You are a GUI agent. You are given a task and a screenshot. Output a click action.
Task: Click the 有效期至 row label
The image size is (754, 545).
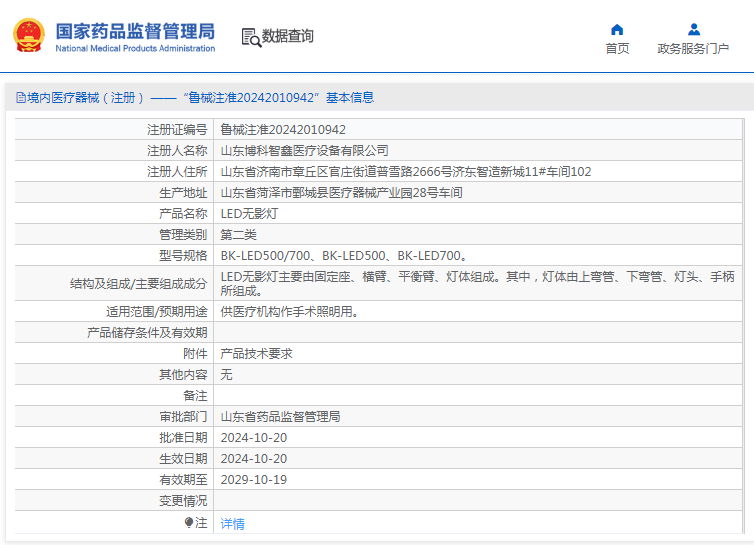click(x=183, y=480)
